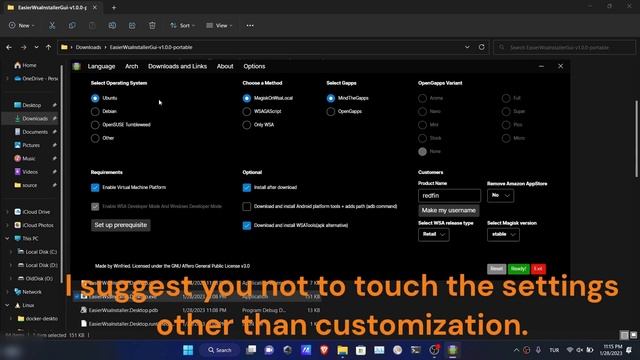Select the Other operating system option
The height and width of the screenshot is (360, 640).
tap(95, 138)
